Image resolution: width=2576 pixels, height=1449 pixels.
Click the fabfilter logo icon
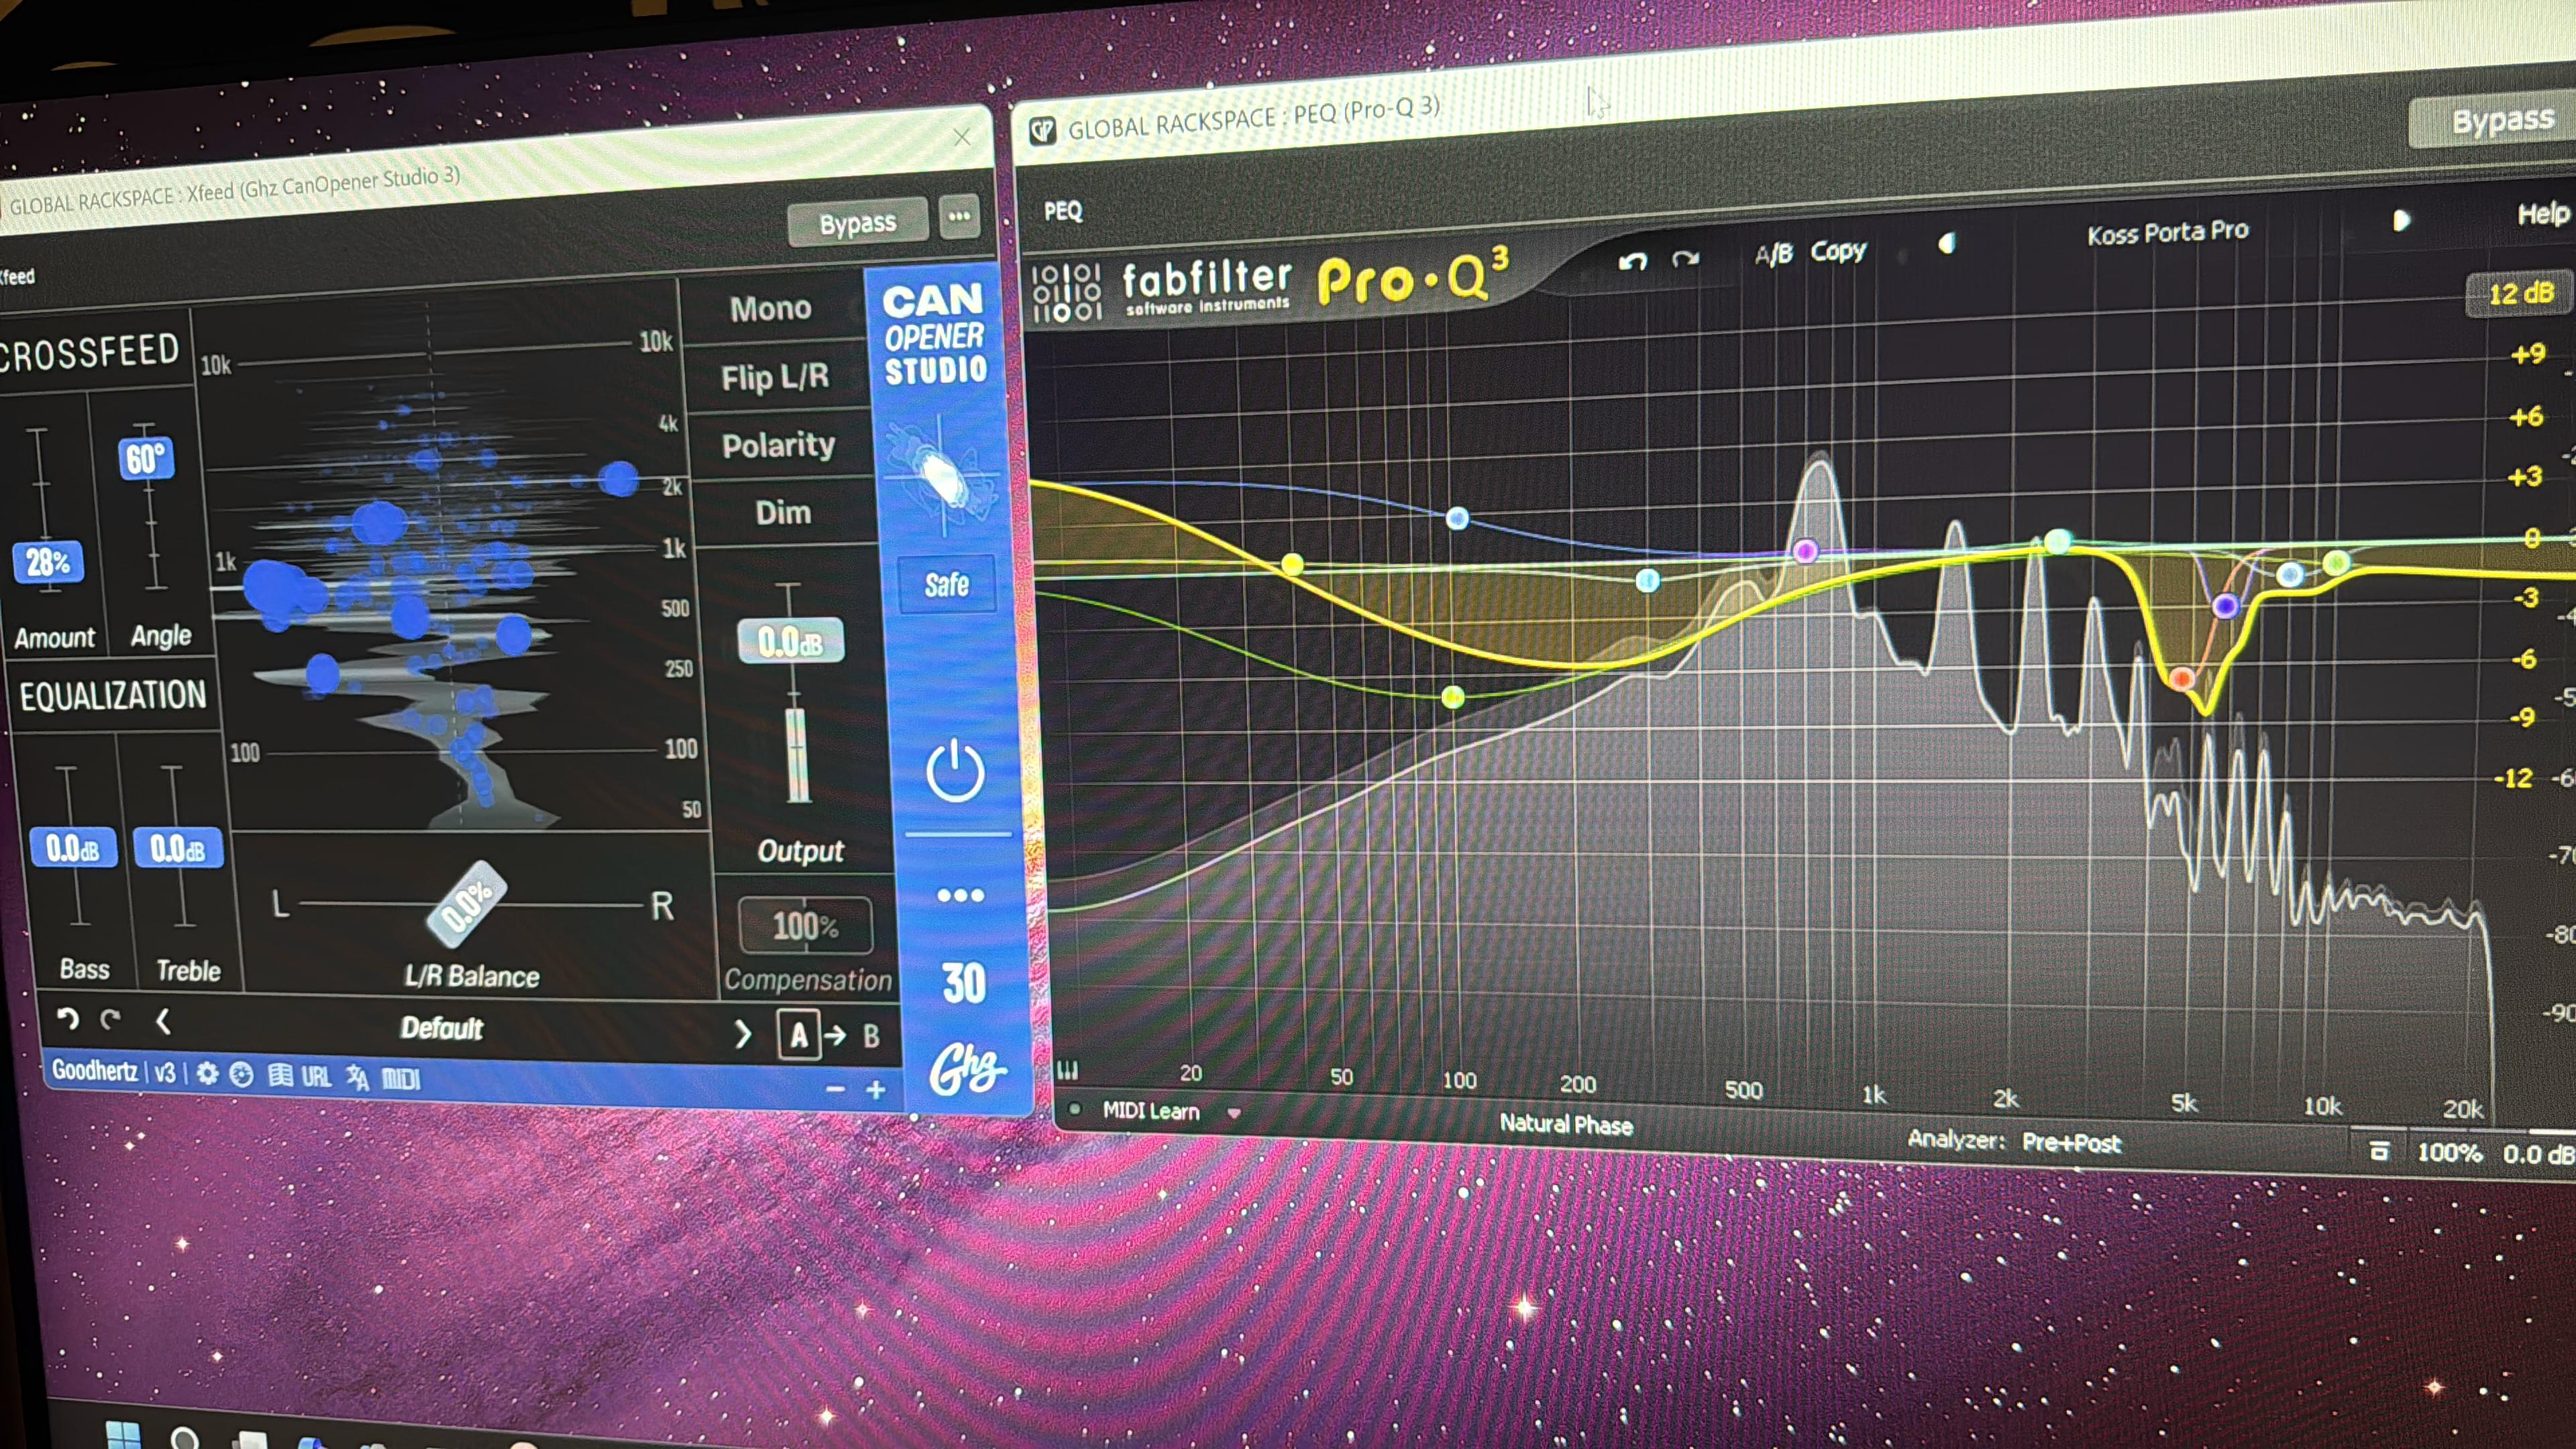click(x=1066, y=294)
